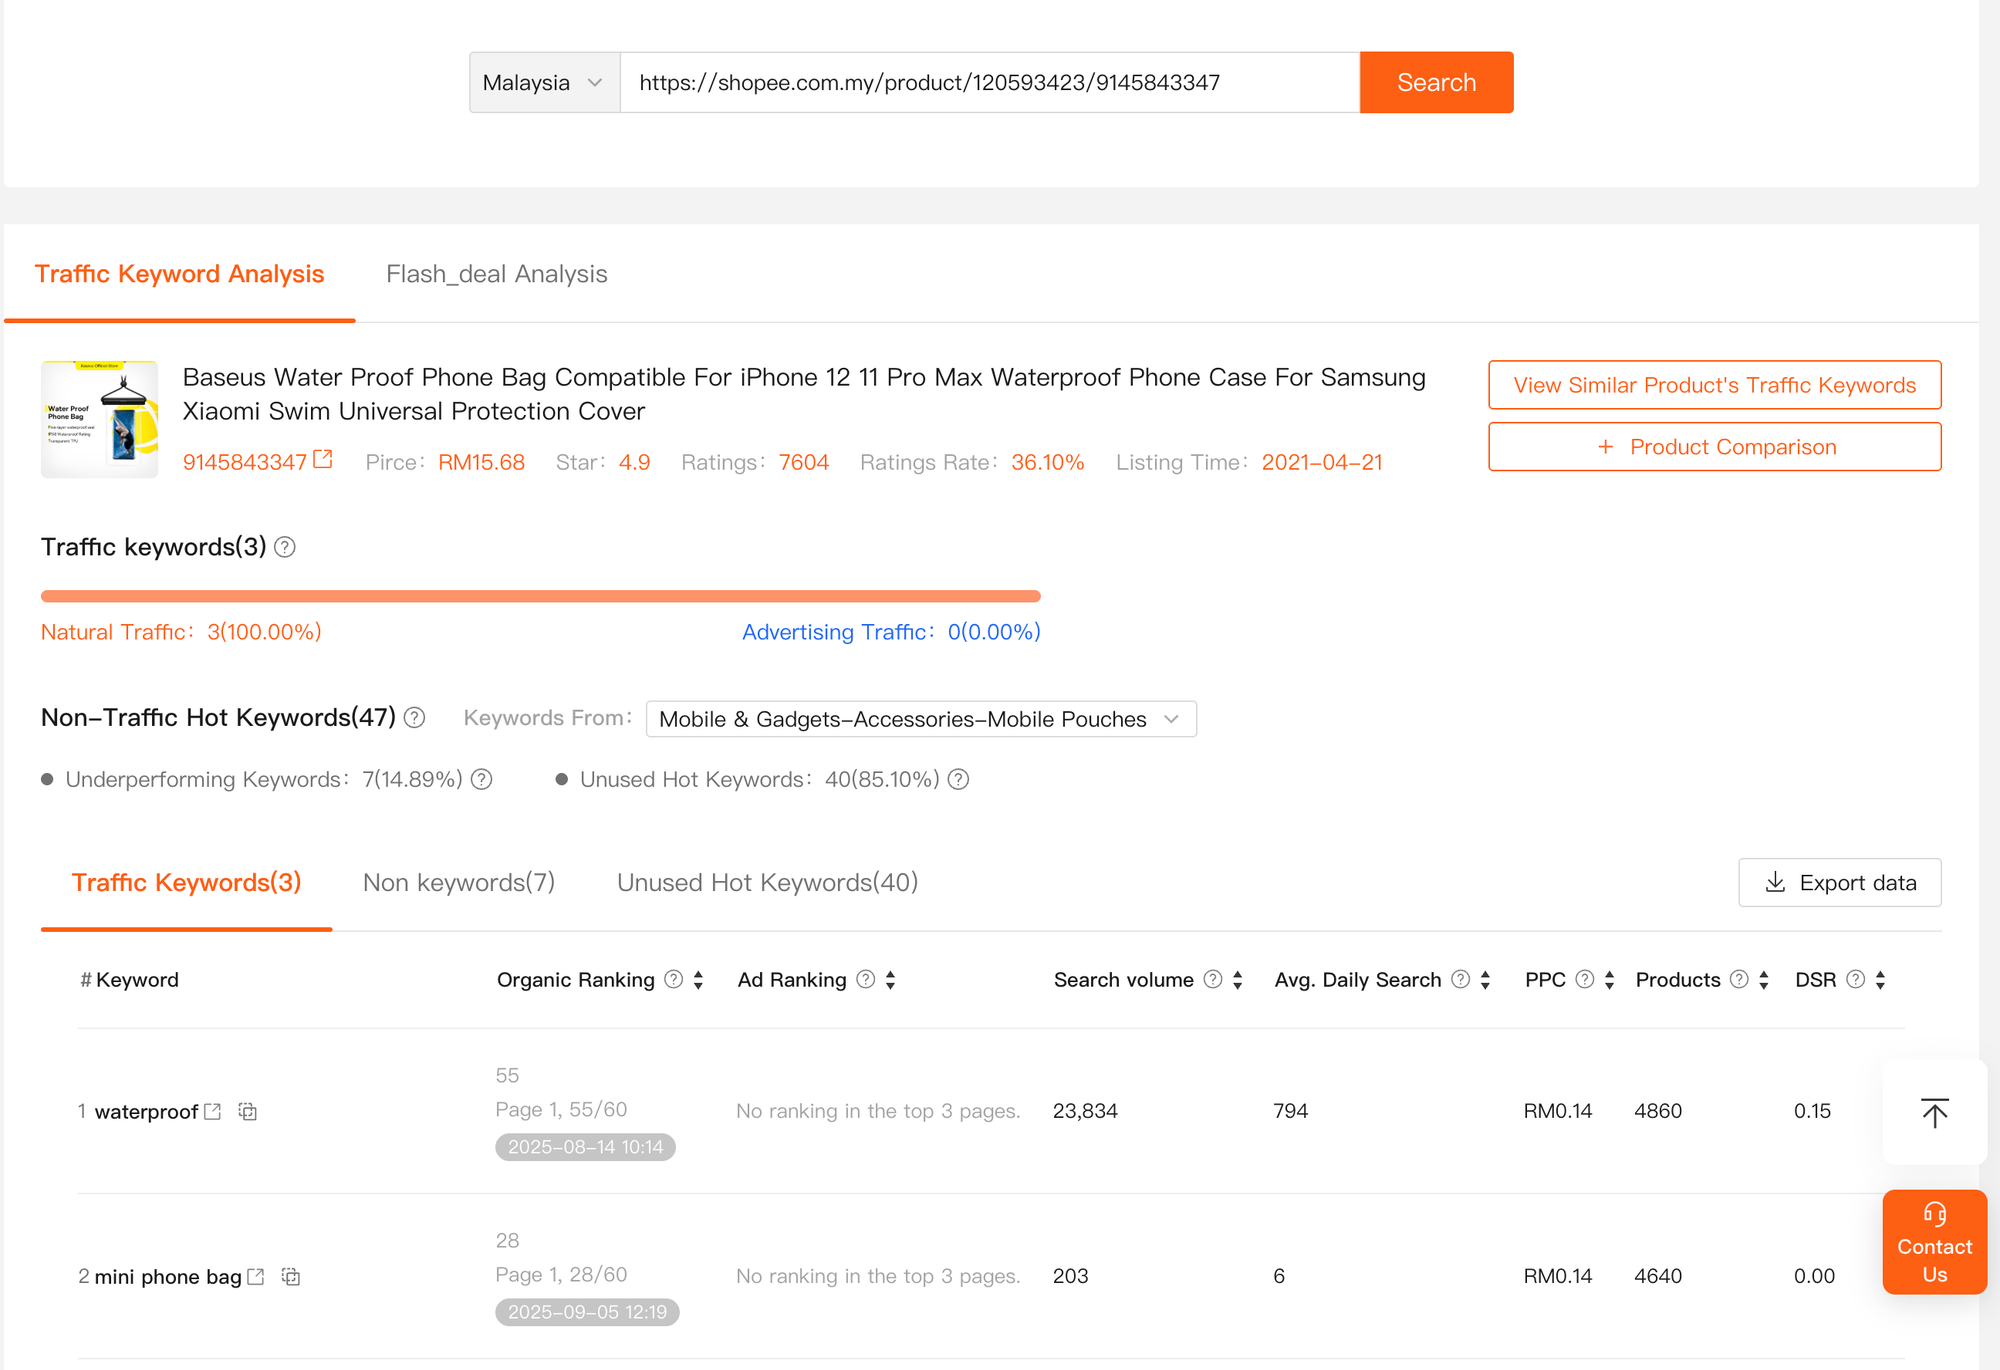Show help for Ad Ranking column
The width and height of the screenshot is (2000, 1370).
[x=866, y=979]
